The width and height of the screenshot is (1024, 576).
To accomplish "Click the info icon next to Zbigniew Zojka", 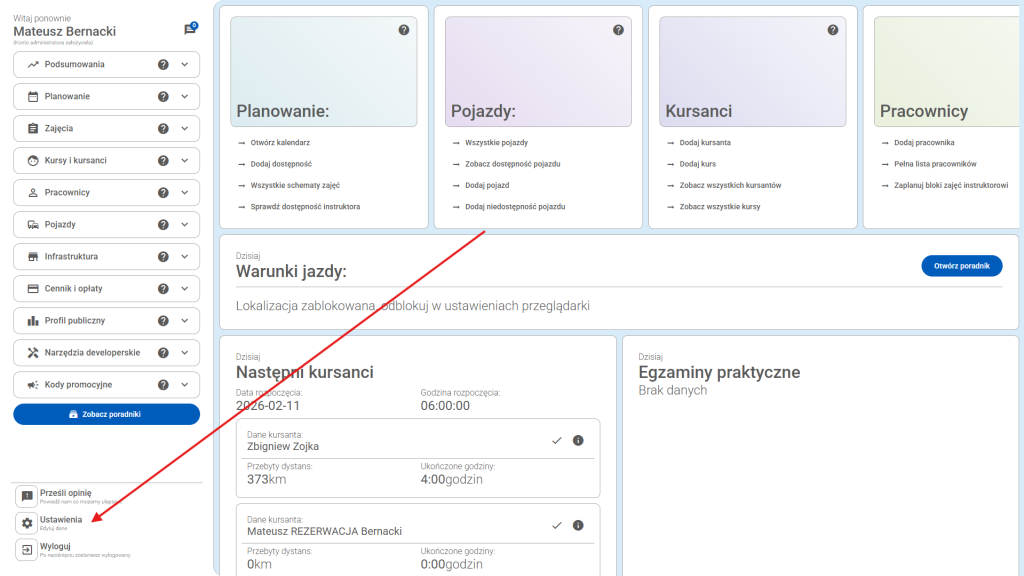I will coord(578,439).
